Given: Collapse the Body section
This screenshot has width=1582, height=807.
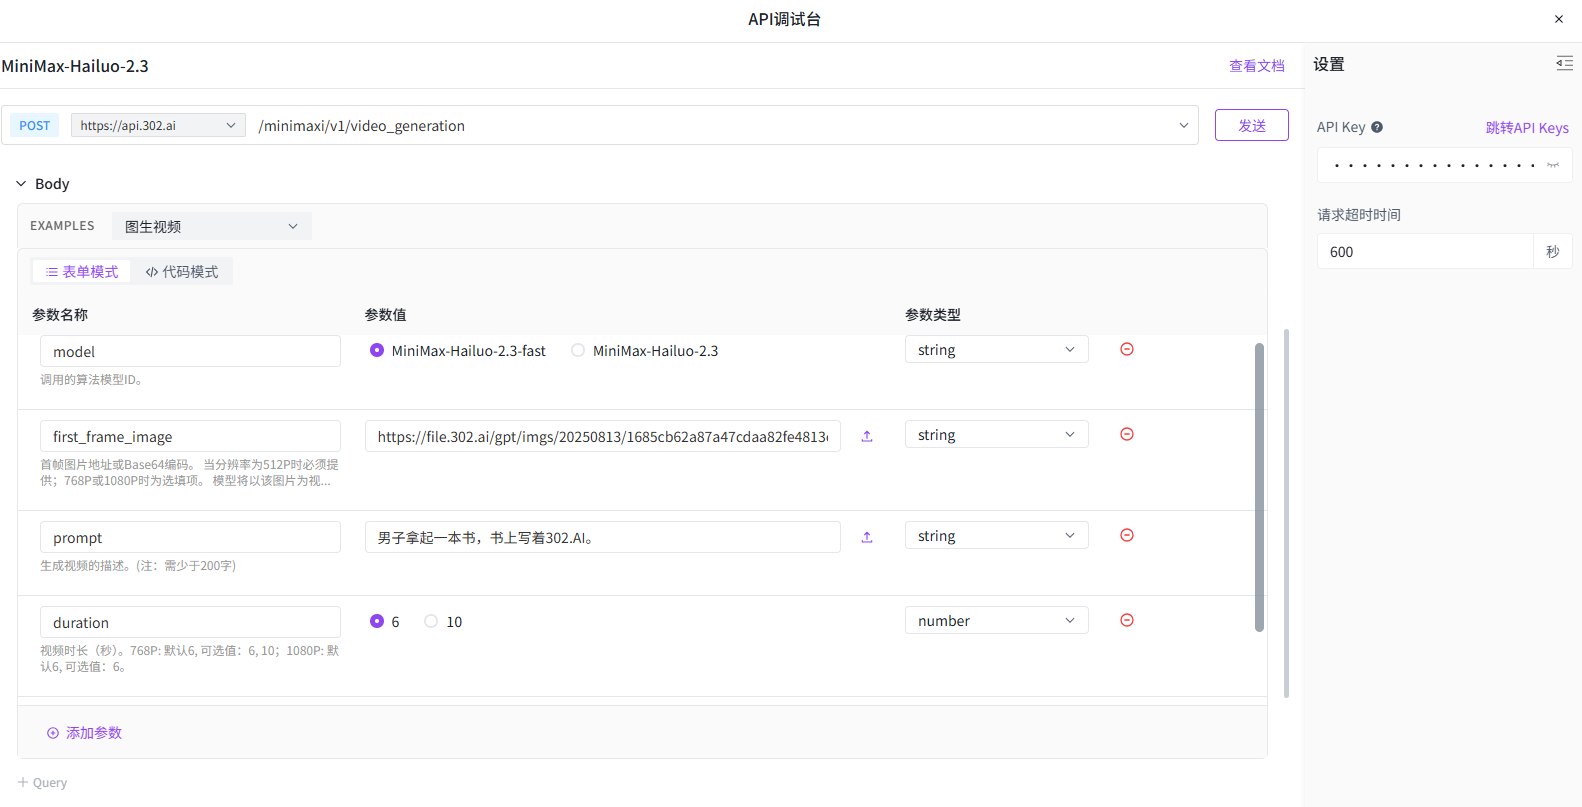Looking at the screenshot, I should click(x=21, y=184).
